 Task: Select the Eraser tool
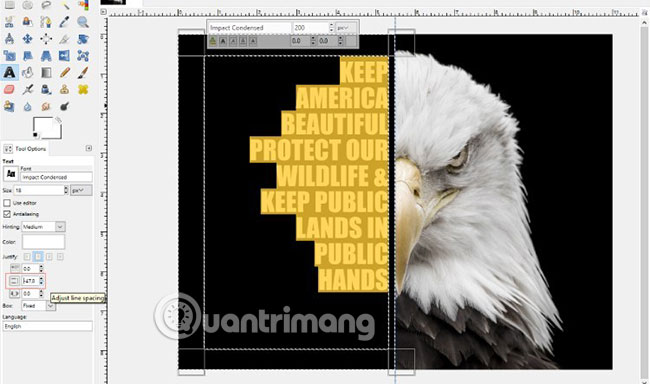click(9, 89)
